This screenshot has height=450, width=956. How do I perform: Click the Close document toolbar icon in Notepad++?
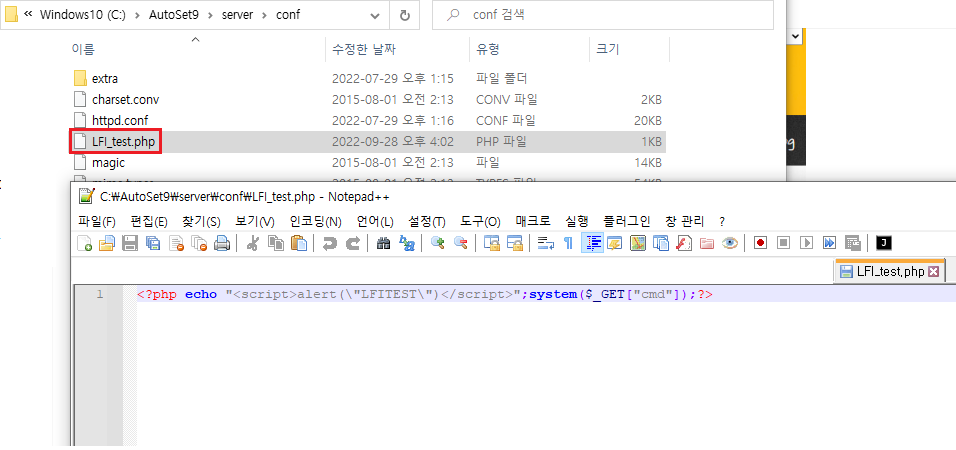[x=176, y=243]
